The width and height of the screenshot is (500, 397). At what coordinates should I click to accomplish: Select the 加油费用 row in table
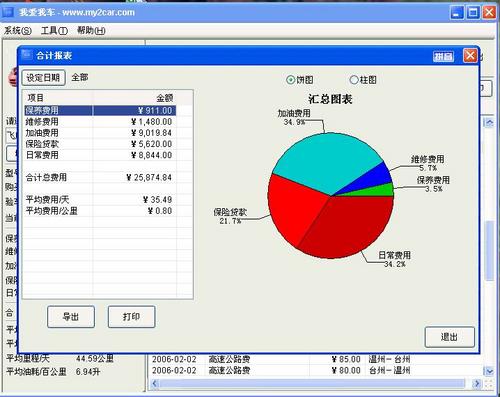(100, 133)
